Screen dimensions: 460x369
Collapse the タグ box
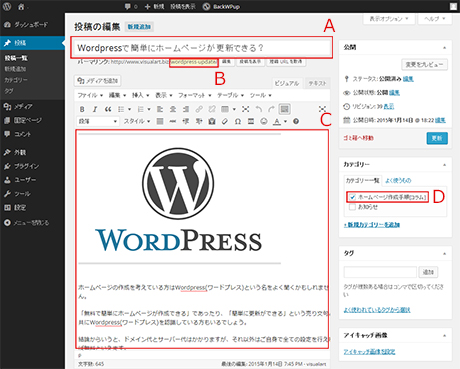(x=444, y=254)
